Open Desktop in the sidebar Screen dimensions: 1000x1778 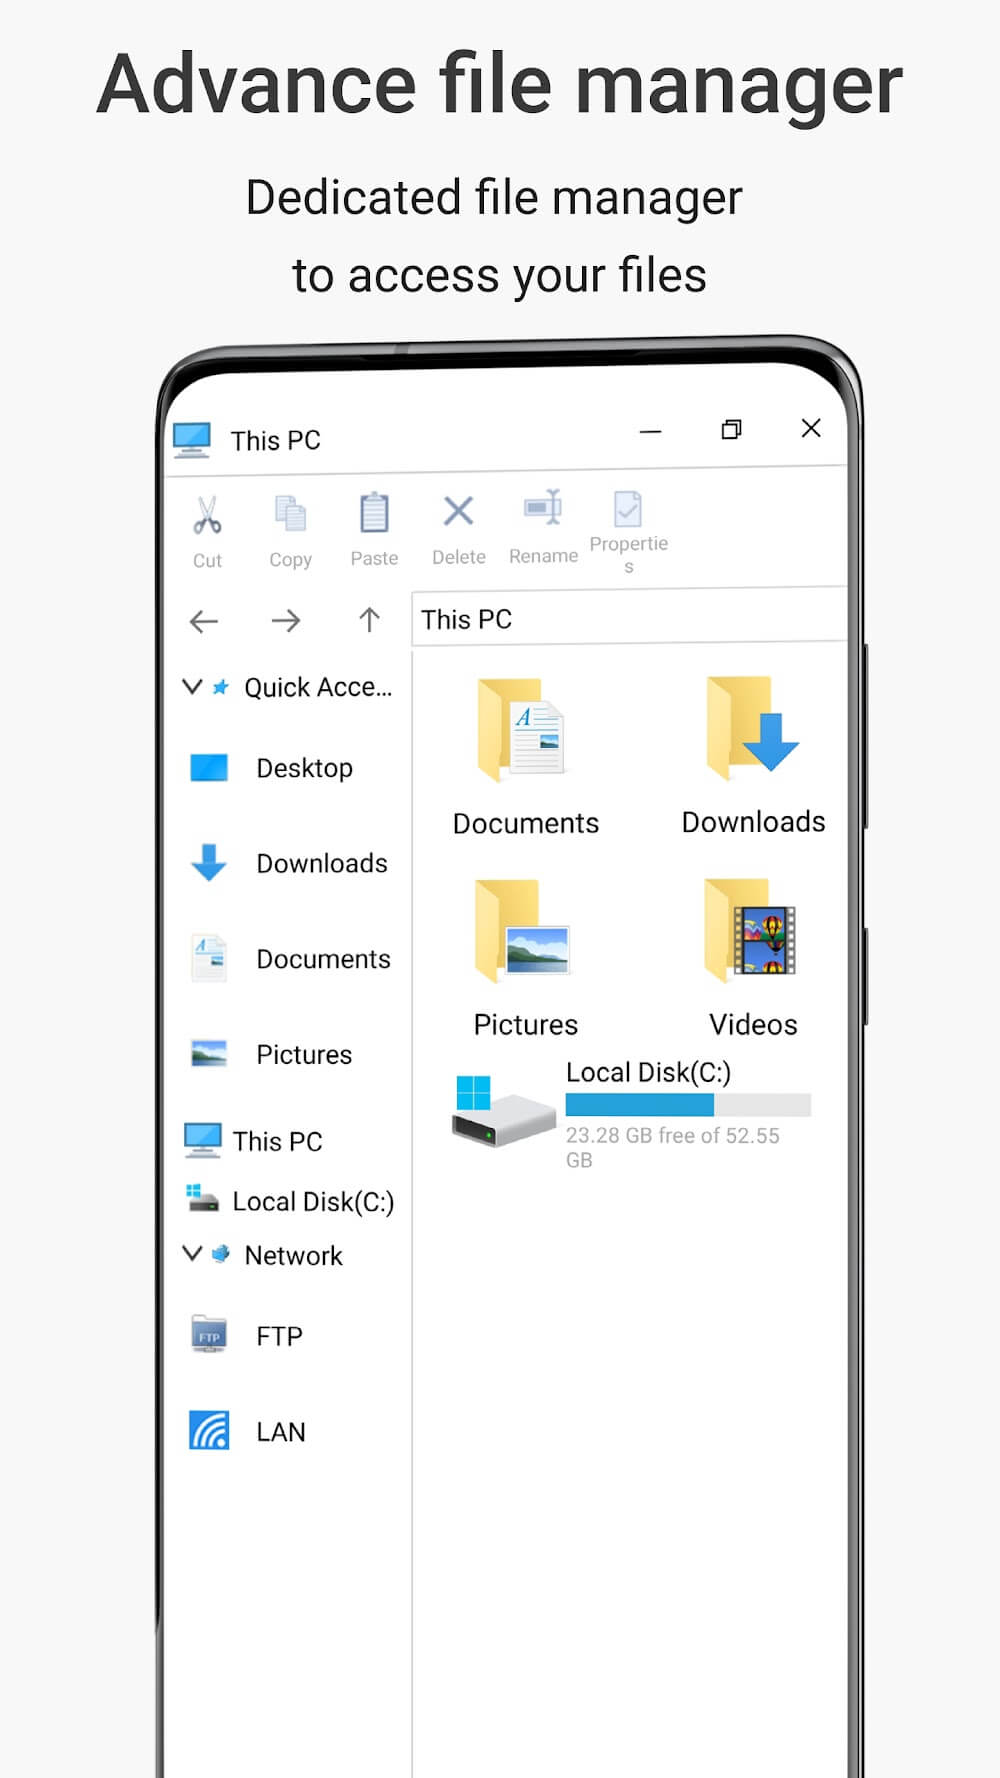tap(304, 768)
